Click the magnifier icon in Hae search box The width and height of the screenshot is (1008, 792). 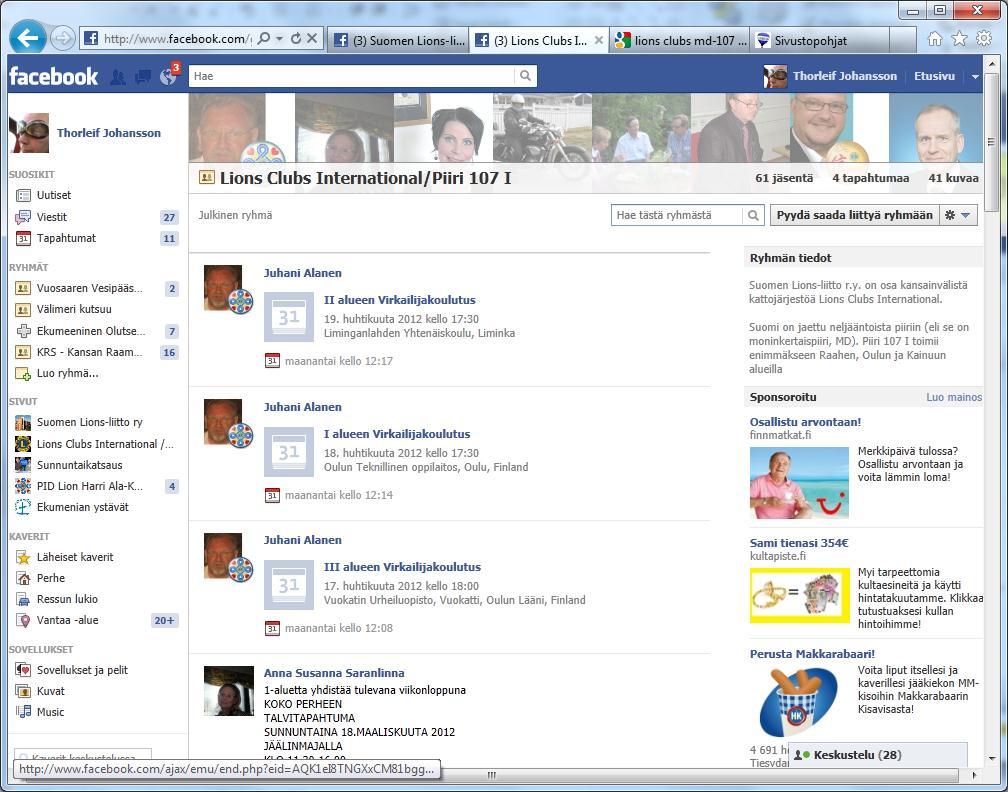525,76
